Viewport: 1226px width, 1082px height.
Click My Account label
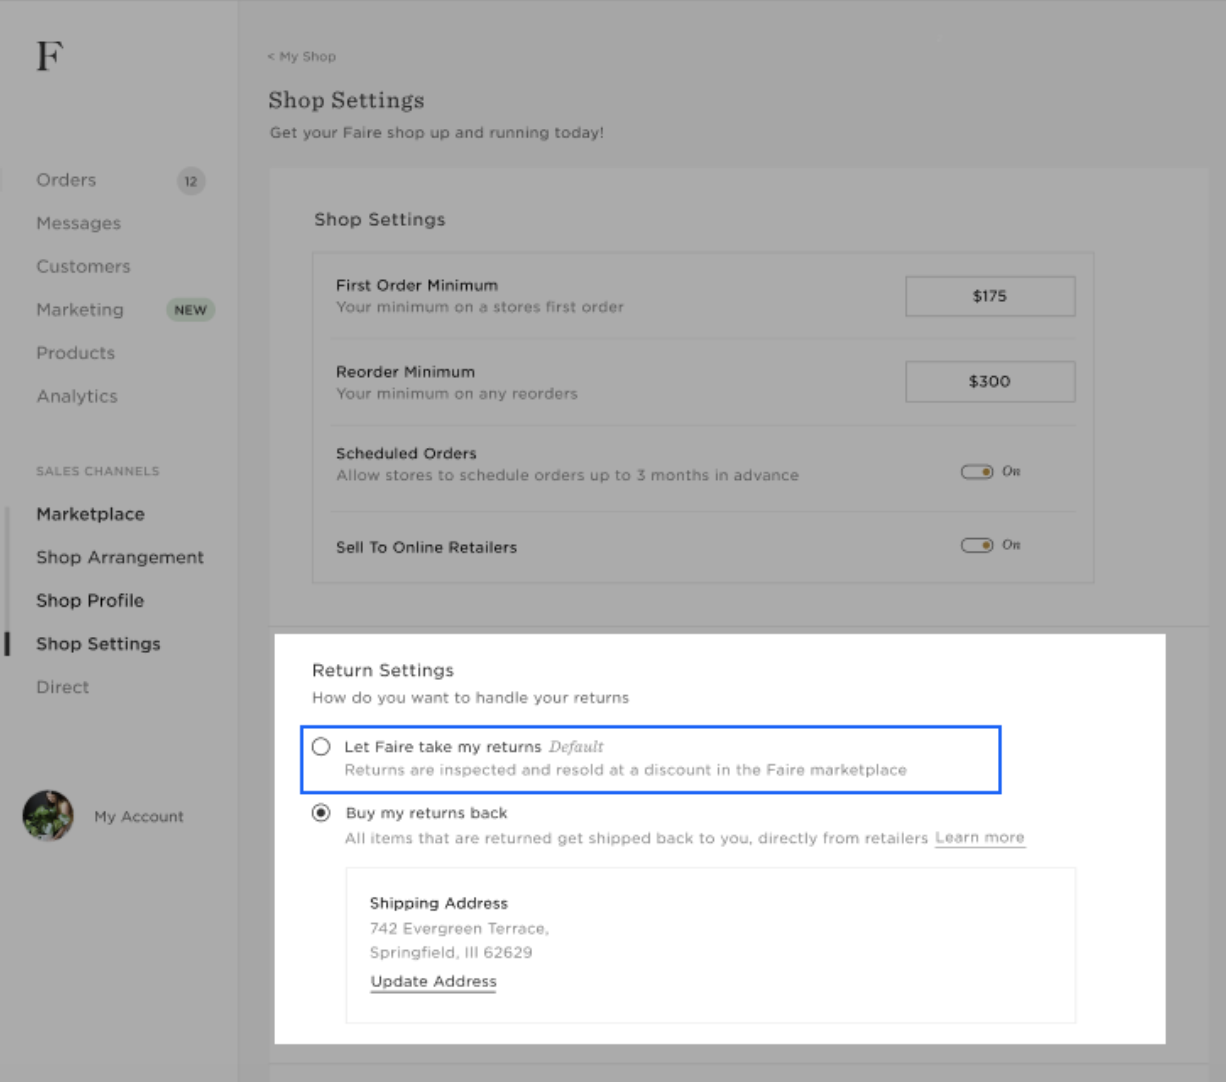point(139,816)
